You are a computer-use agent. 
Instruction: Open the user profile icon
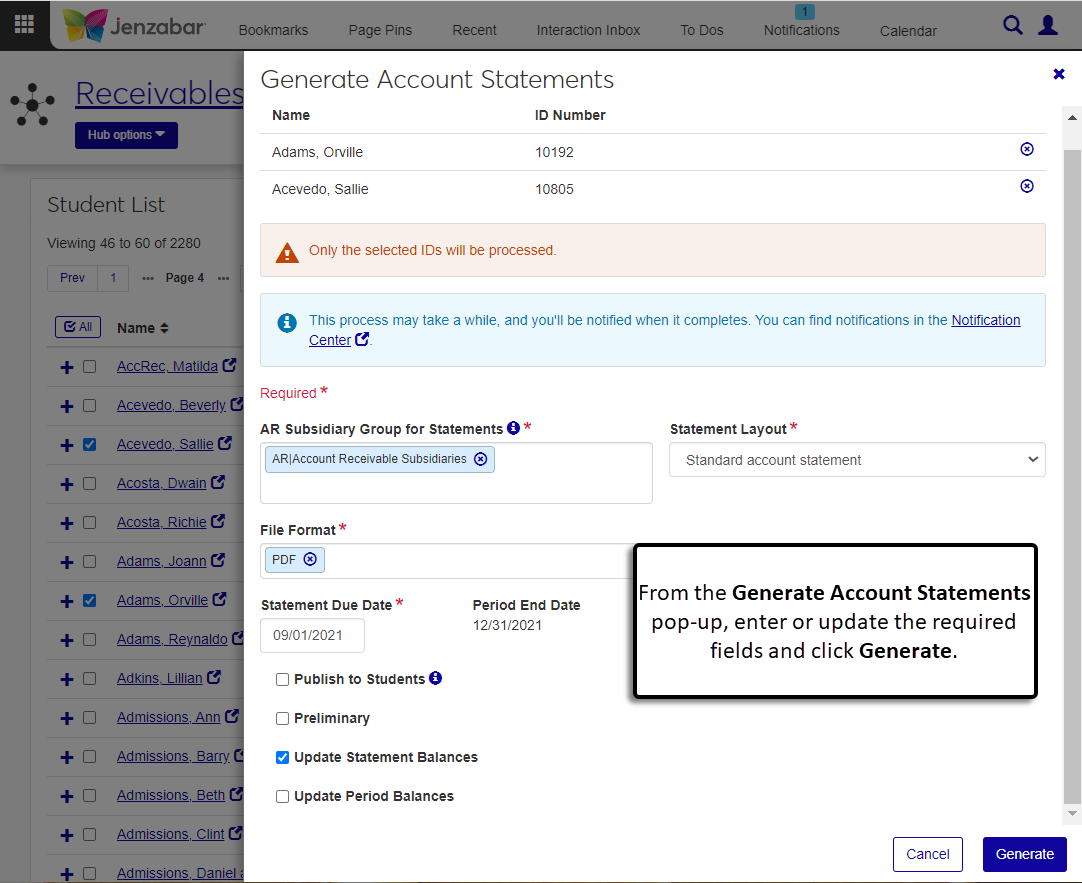1048,26
